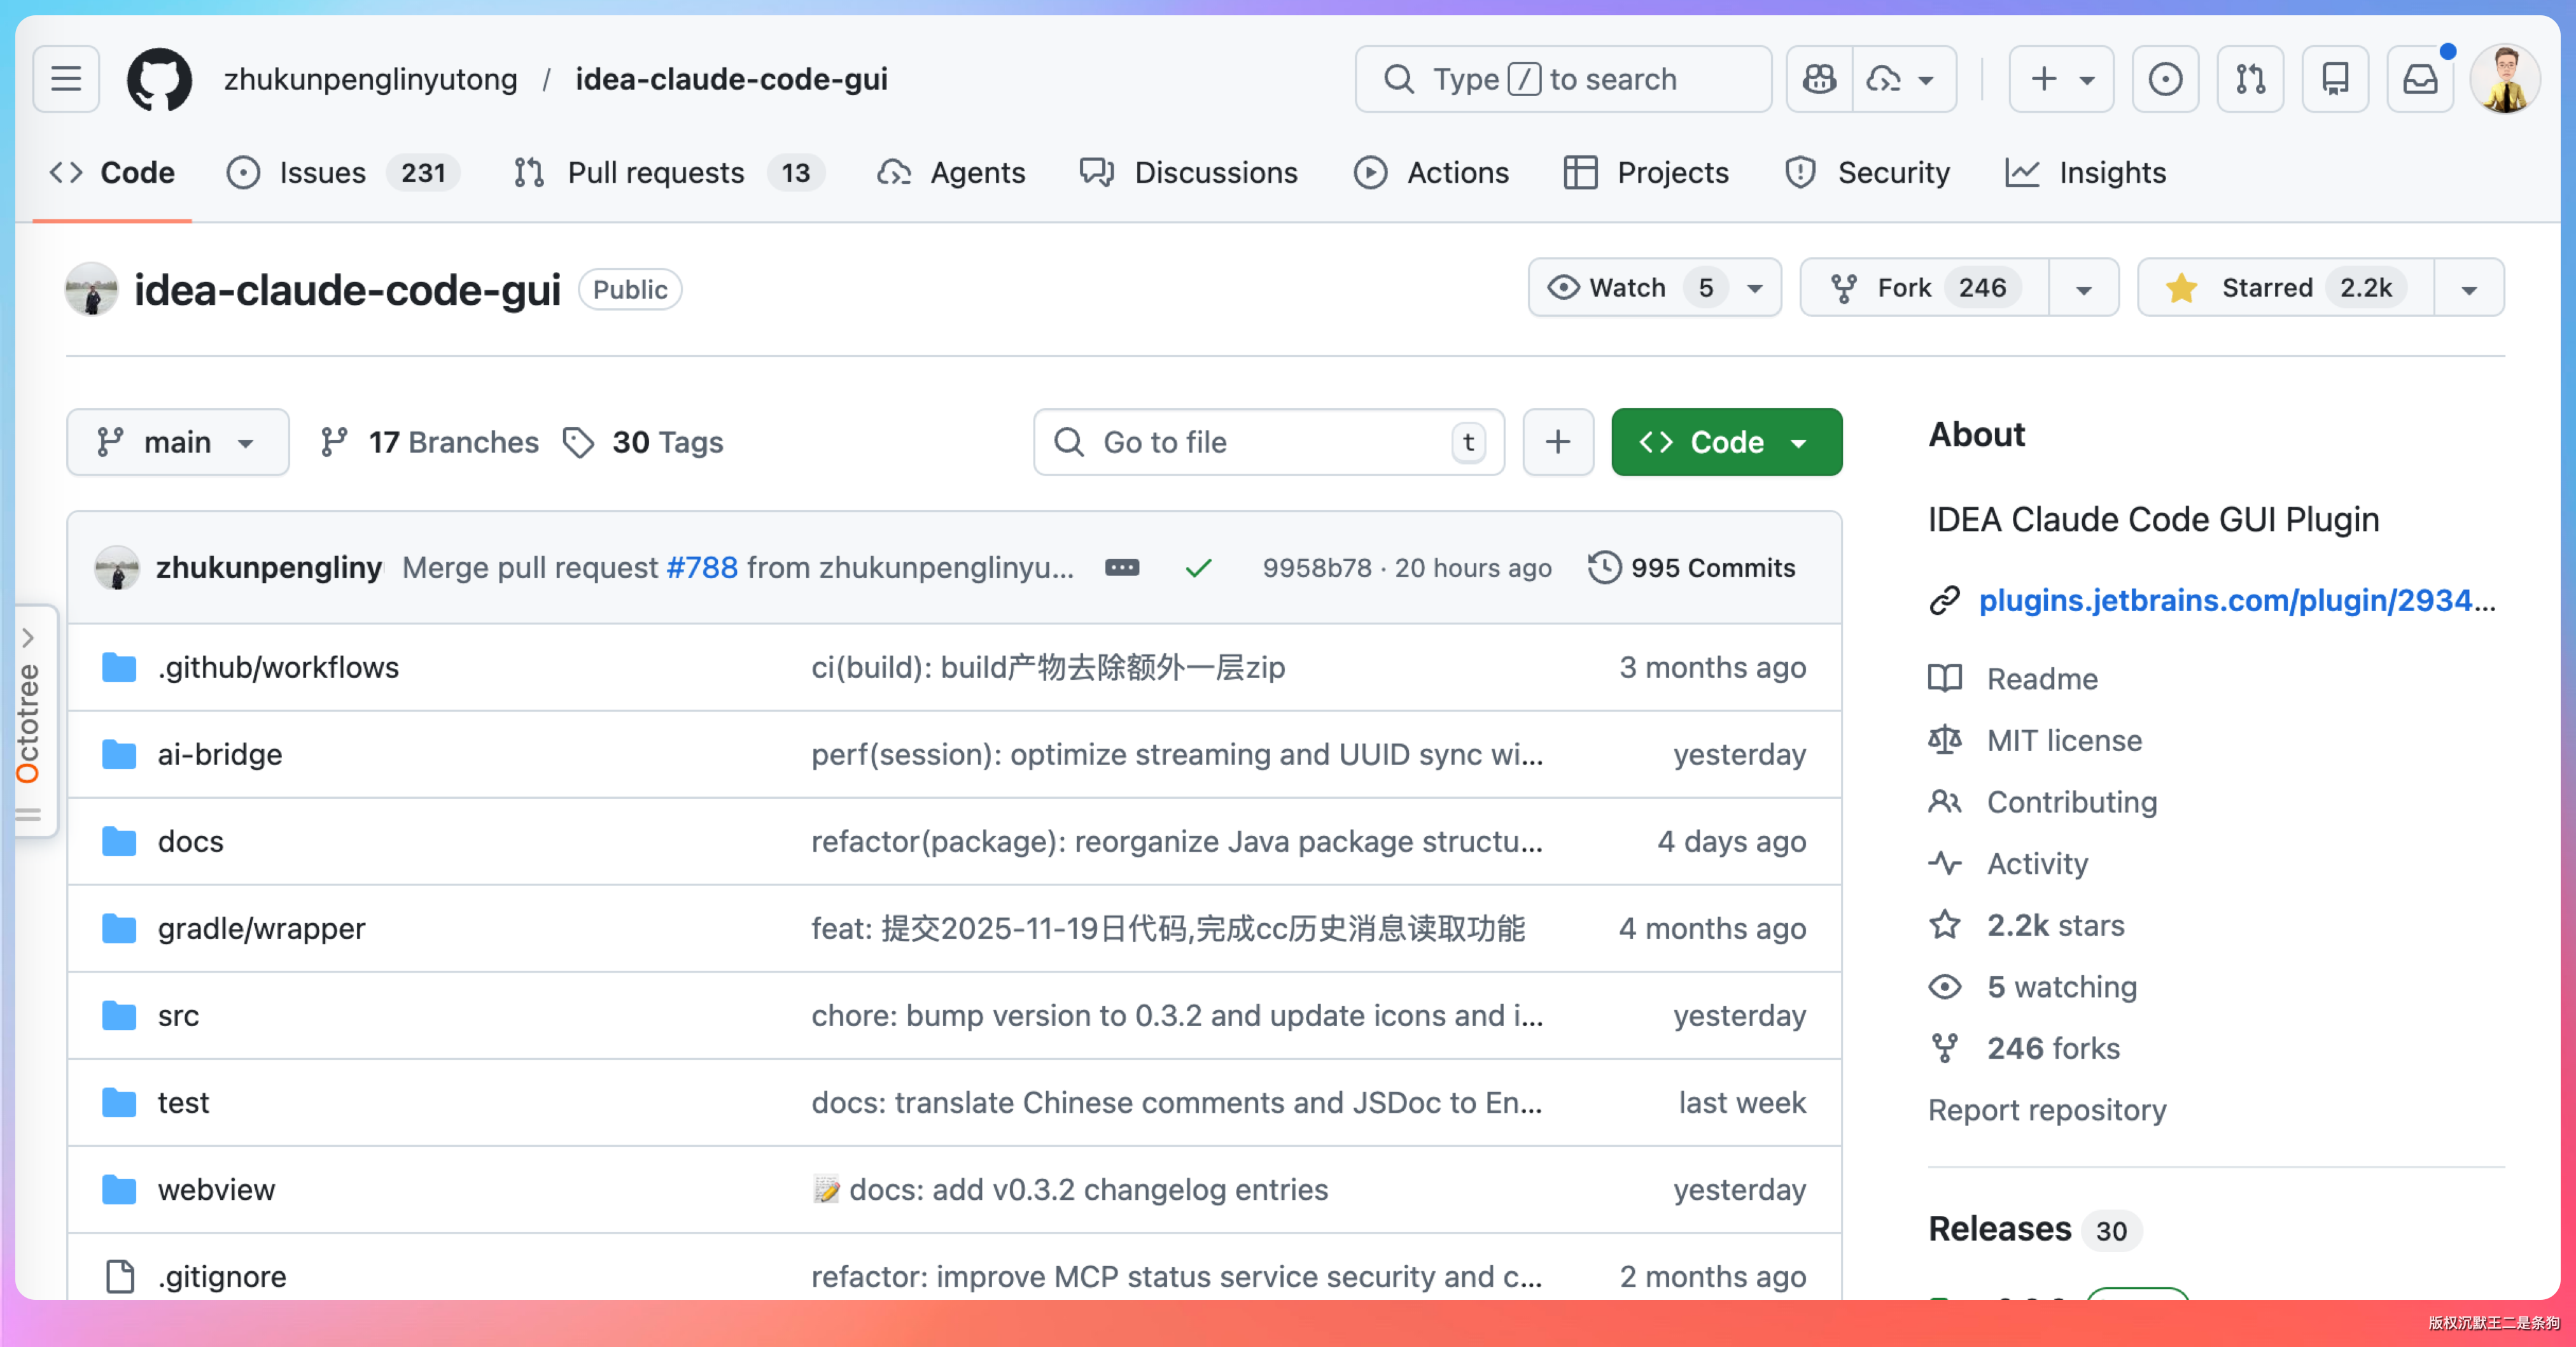This screenshot has height=1347, width=2576.
Task: Open the hamburger navigation menu
Action: click(x=66, y=79)
